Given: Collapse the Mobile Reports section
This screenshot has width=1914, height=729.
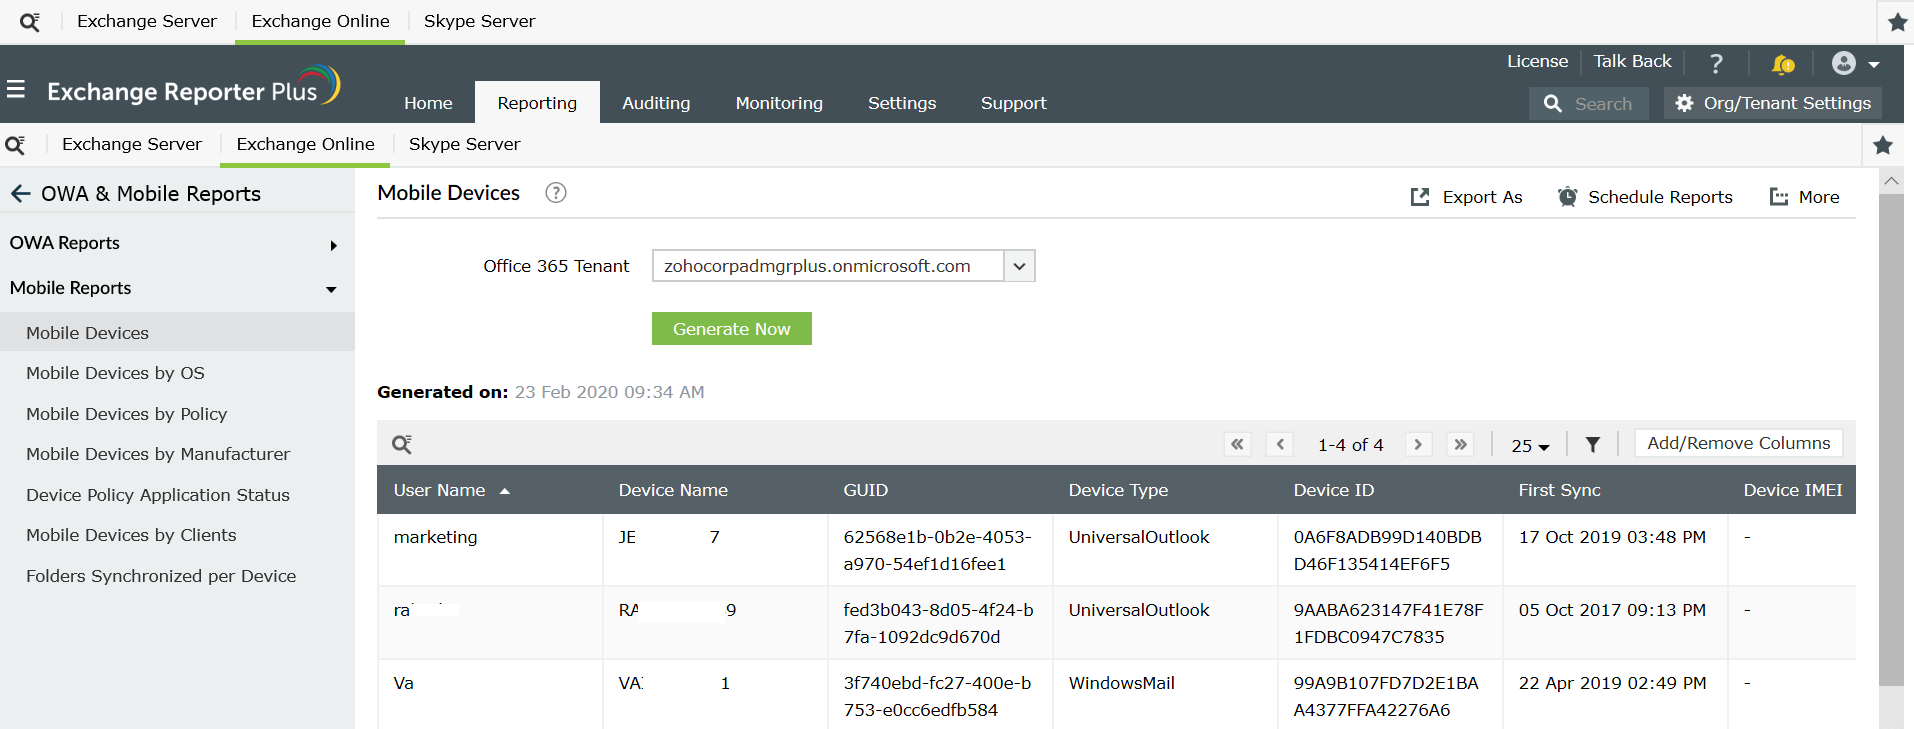Looking at the screenshot, I should [331, 289].
